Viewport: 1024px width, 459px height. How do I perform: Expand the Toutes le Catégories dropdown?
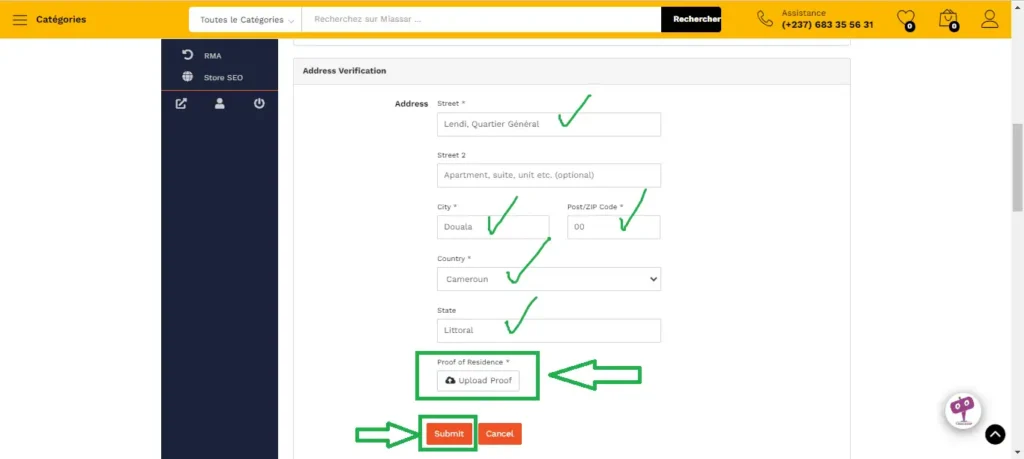pos(247,20)
